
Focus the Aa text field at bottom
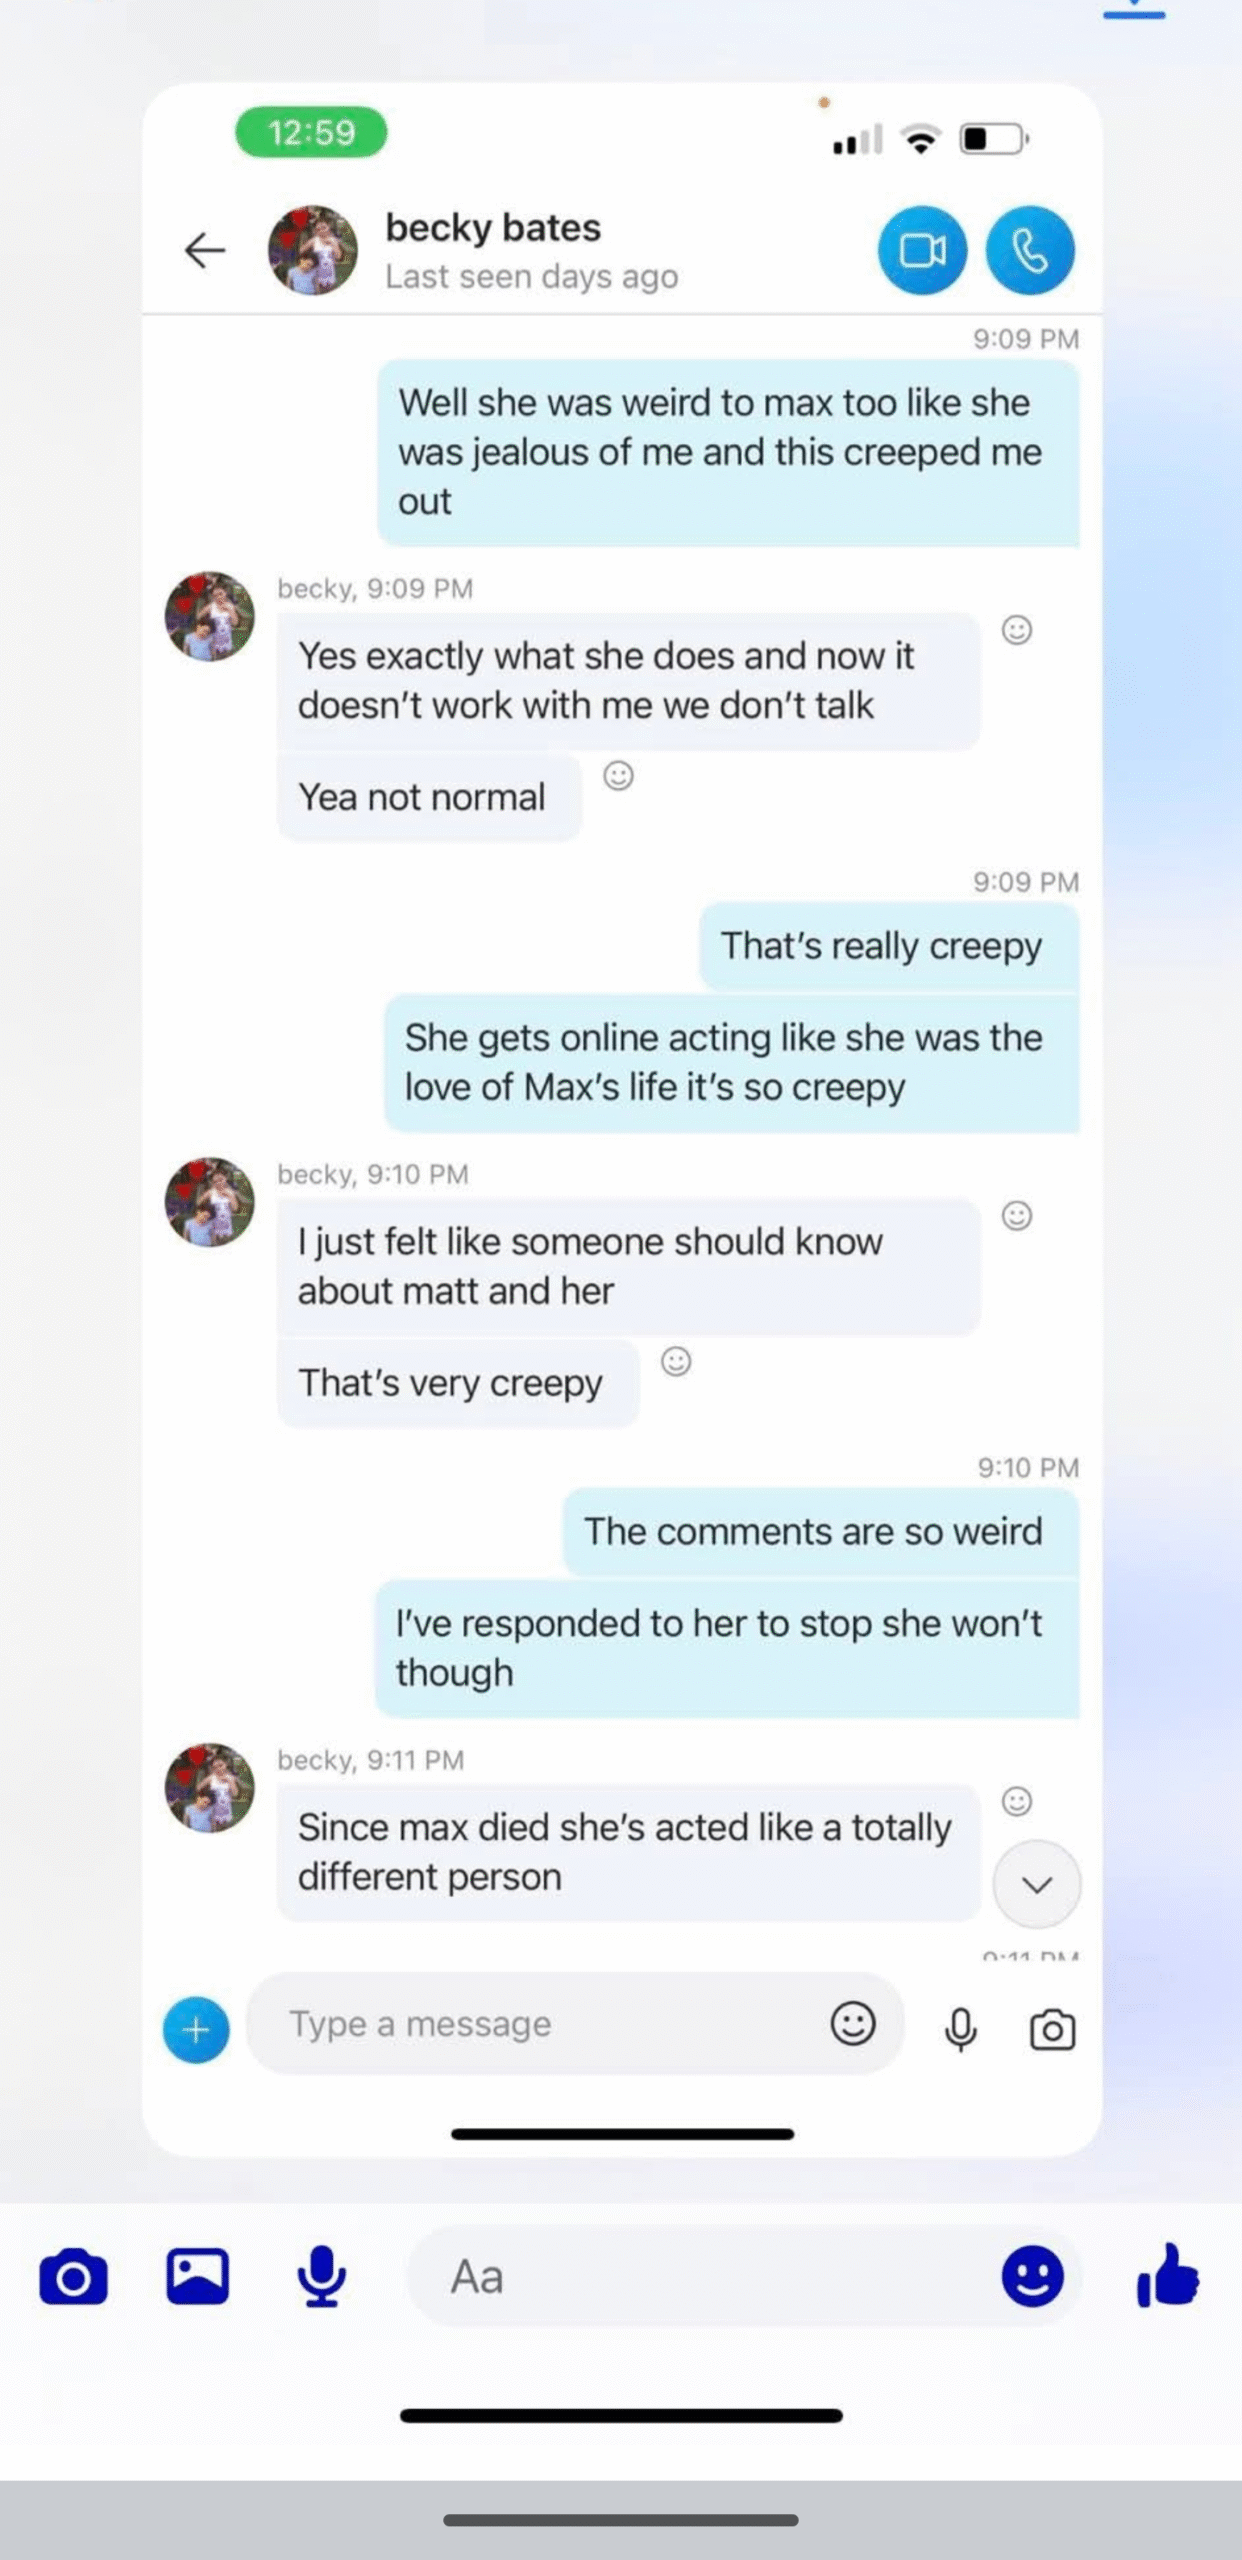pos(700,2277)
